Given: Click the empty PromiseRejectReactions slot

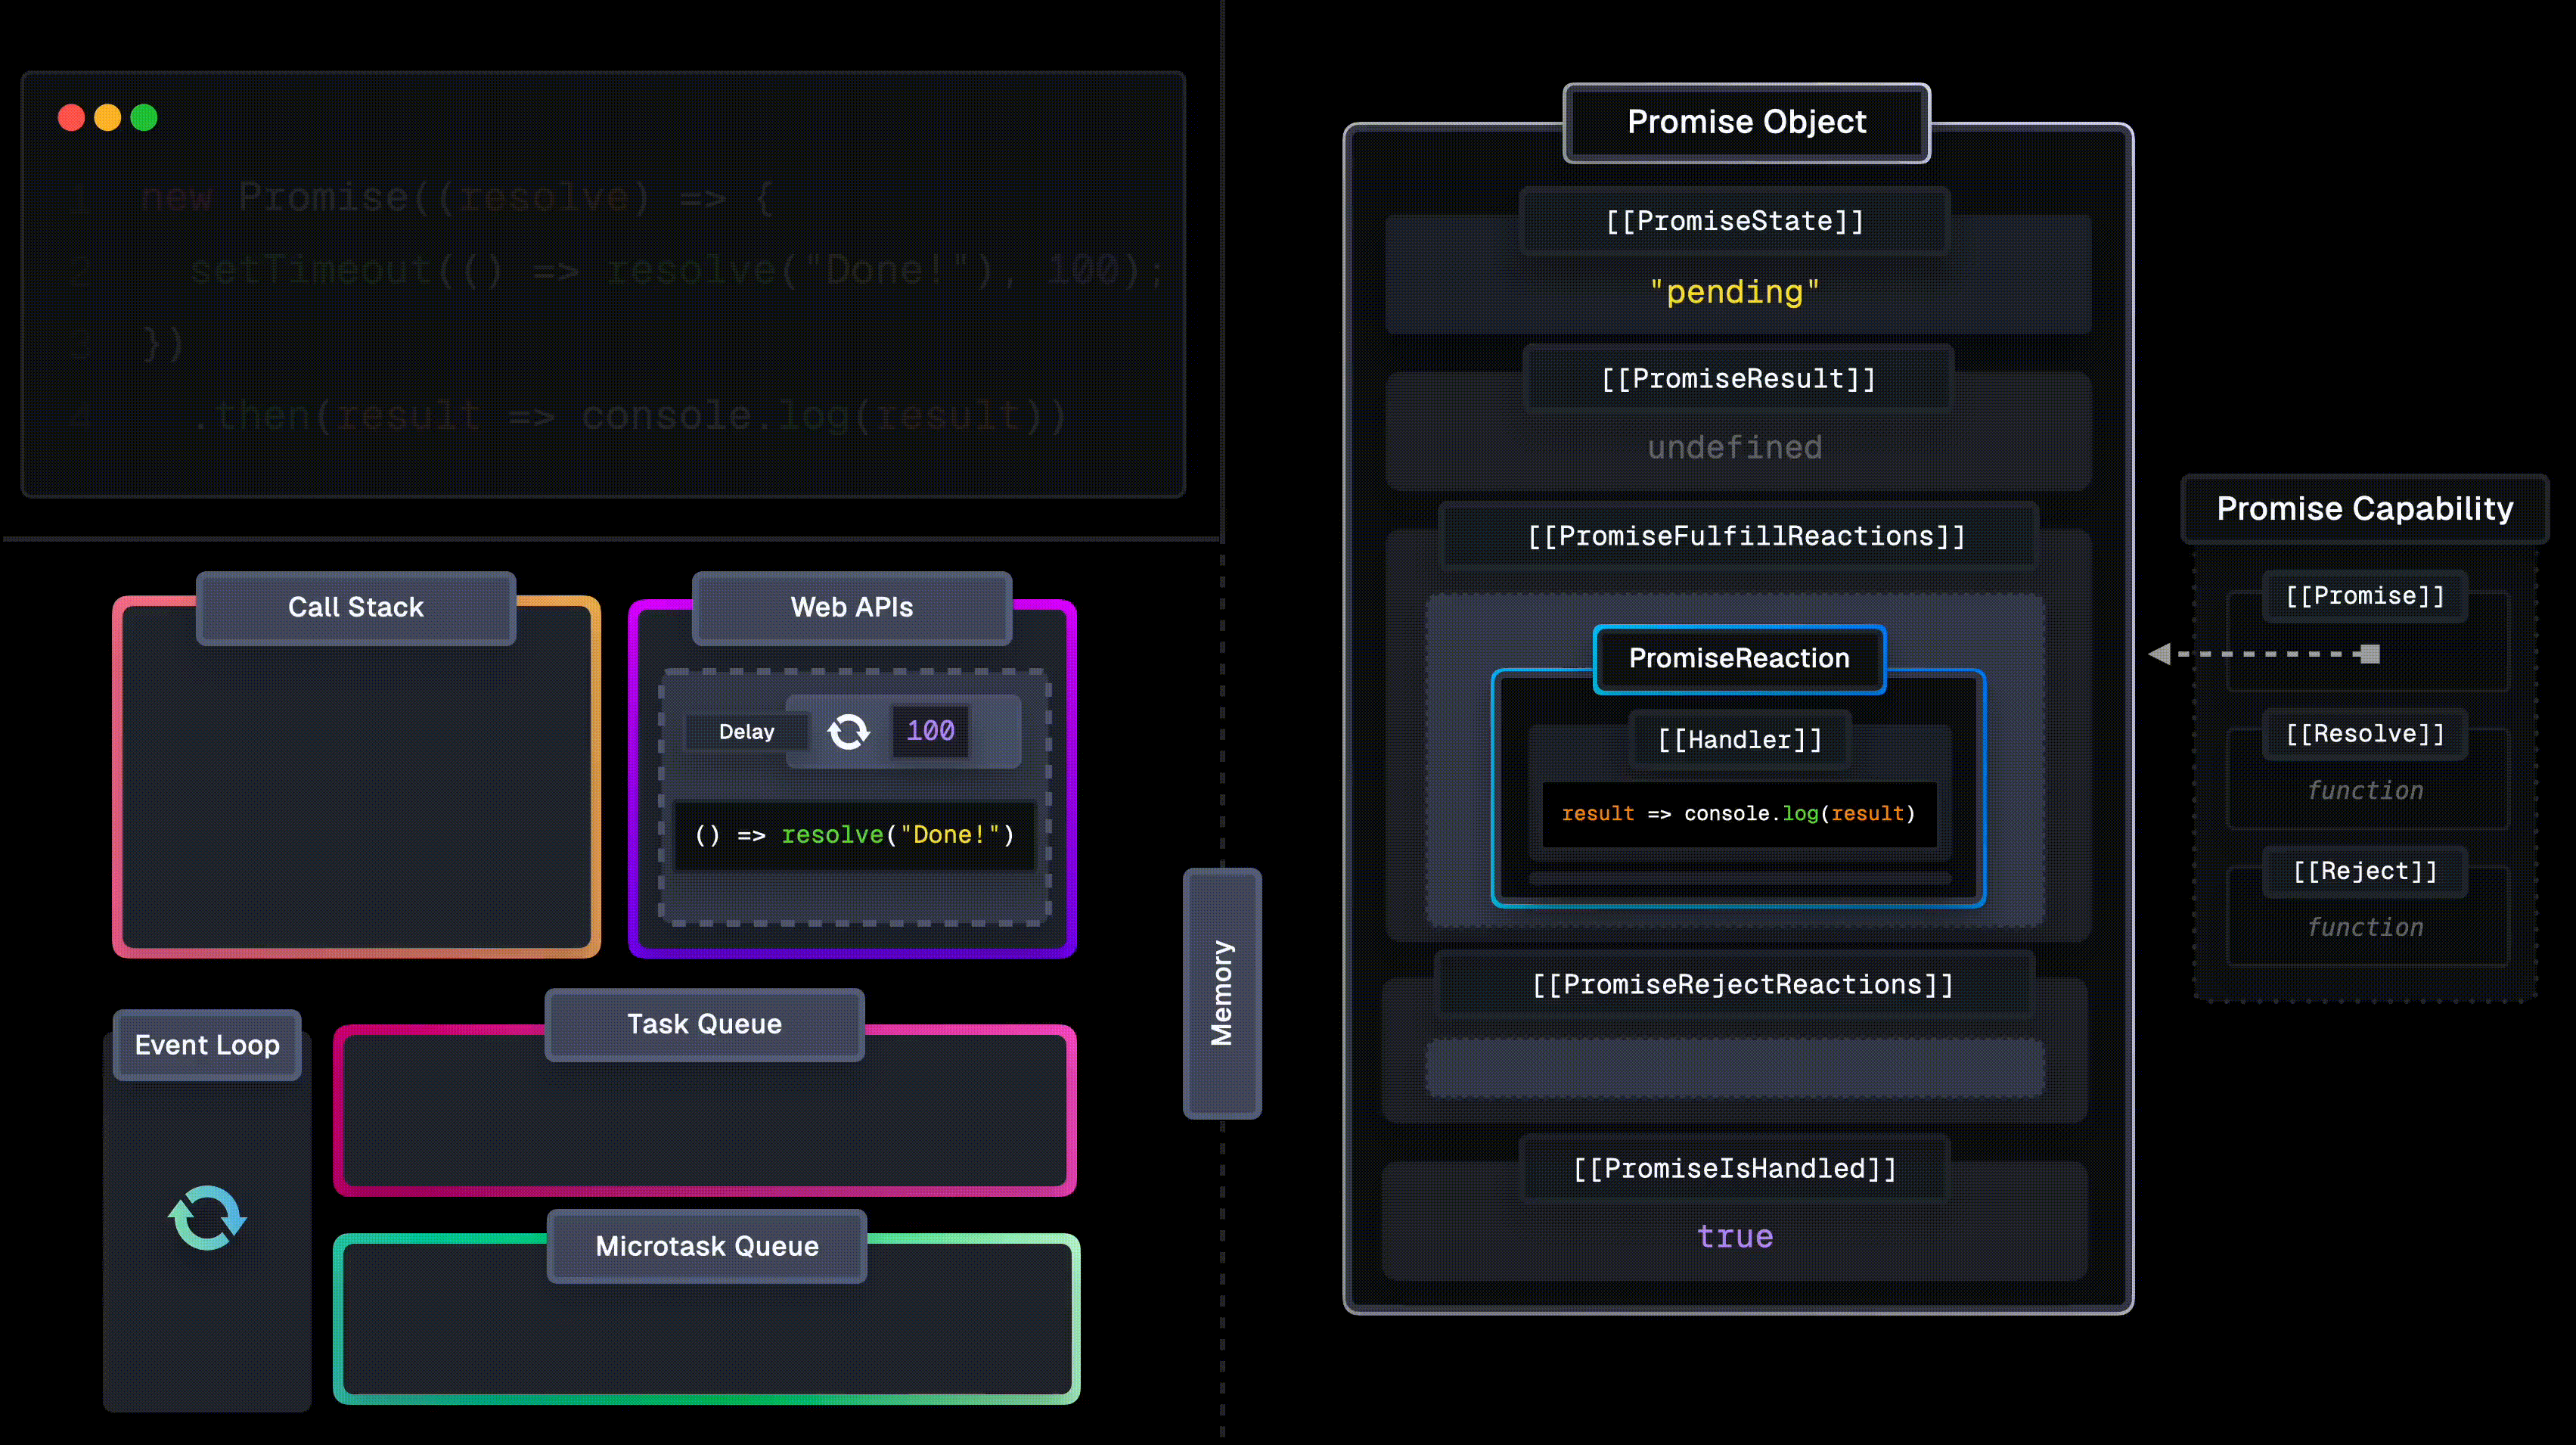Looking at the screenshot, I should click(1735, 1067).
